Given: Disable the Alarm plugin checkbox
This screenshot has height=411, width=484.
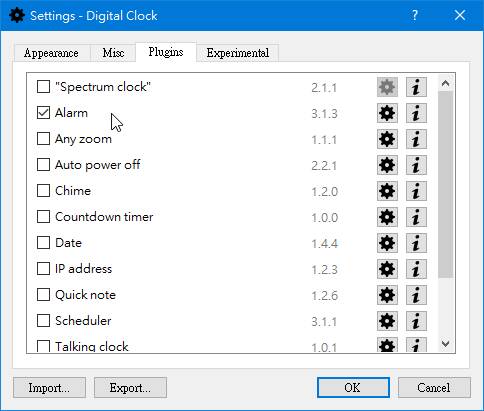Looking at the screenshot, I should coord(43,113).
